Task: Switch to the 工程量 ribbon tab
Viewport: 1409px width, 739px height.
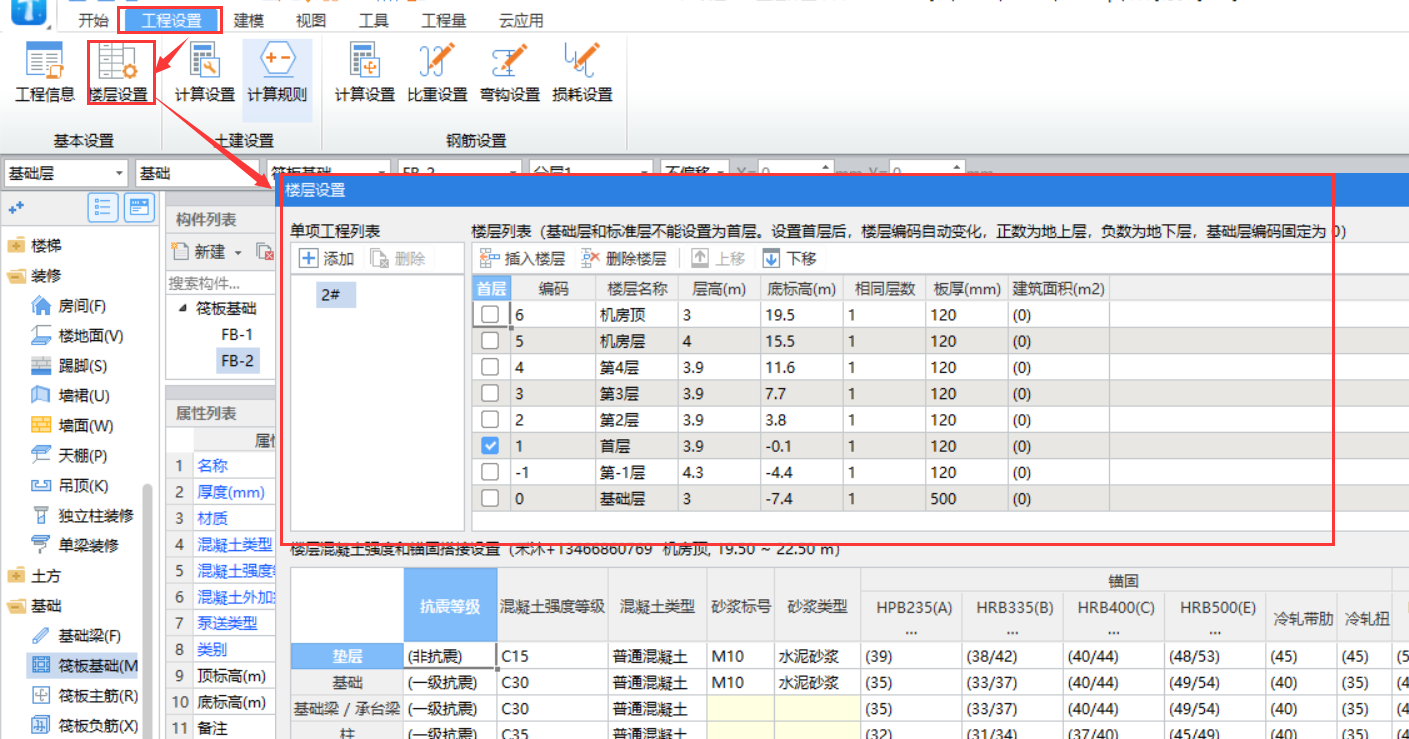Action: 443,20
